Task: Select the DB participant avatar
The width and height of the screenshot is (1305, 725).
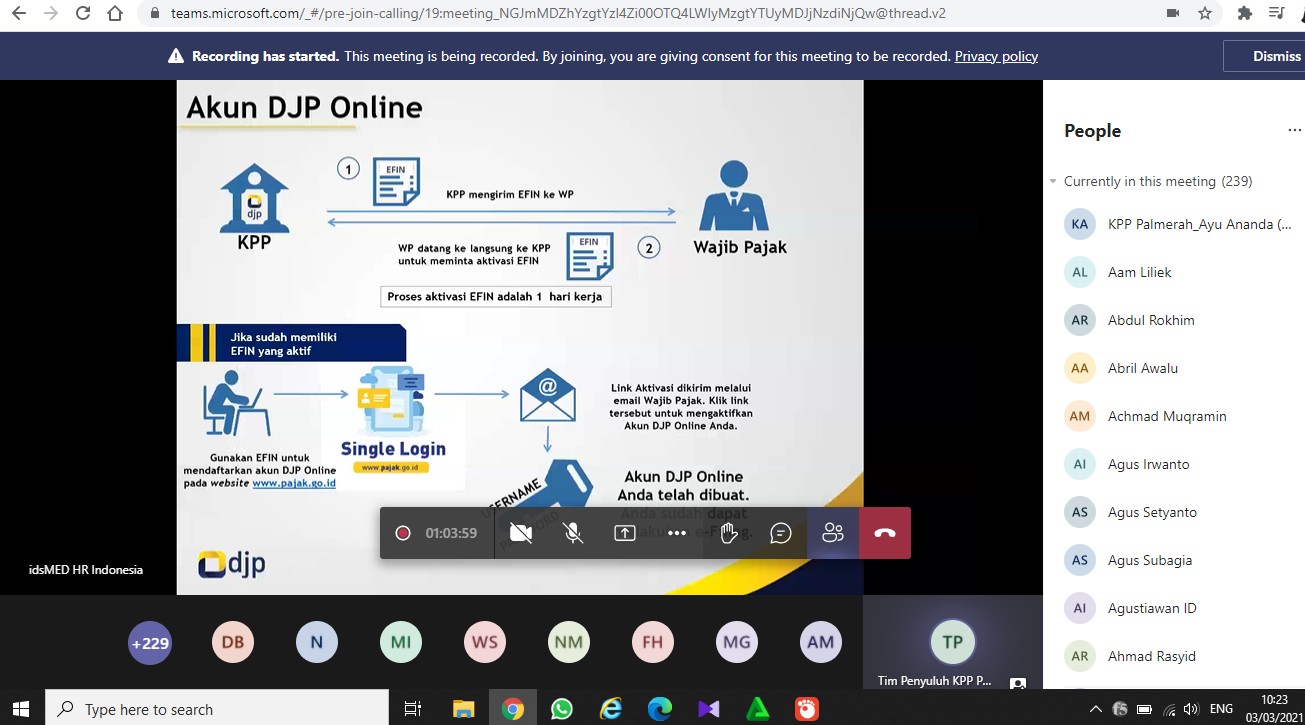Action: [x=233, y=643]
